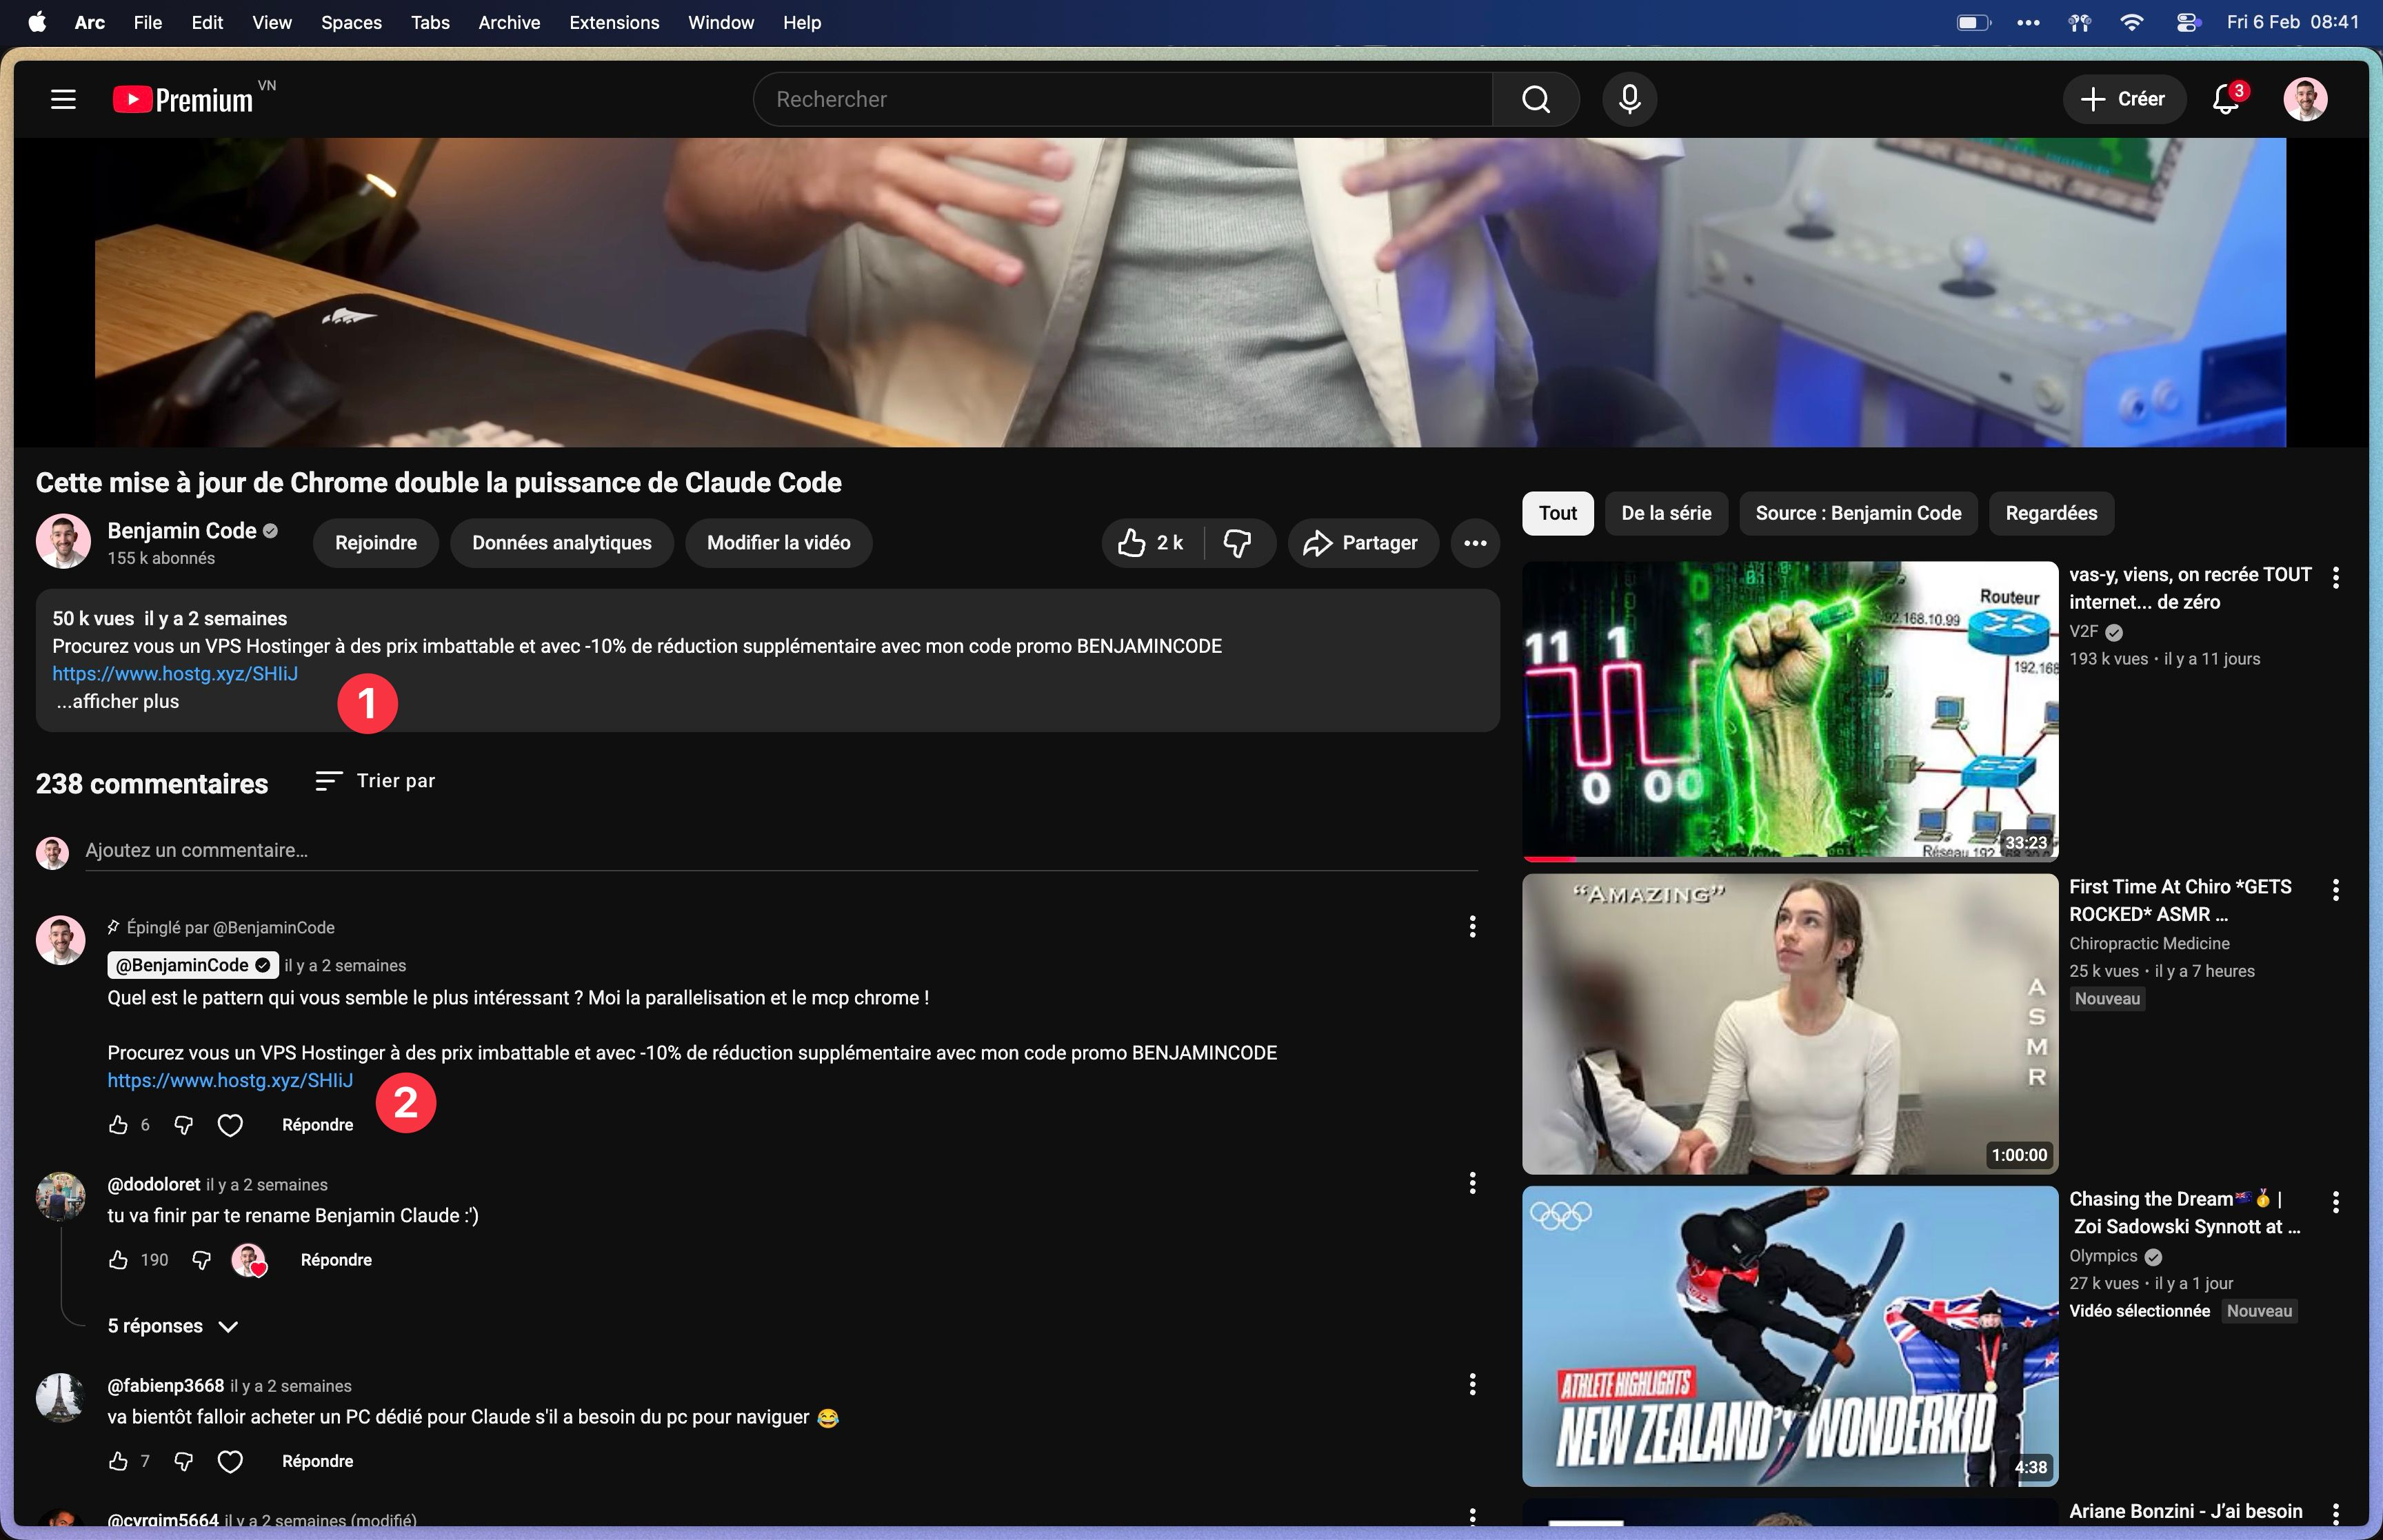Open the three-dot menu next to Partager
The image size is (2383, 1540).
pos(1475,543)
